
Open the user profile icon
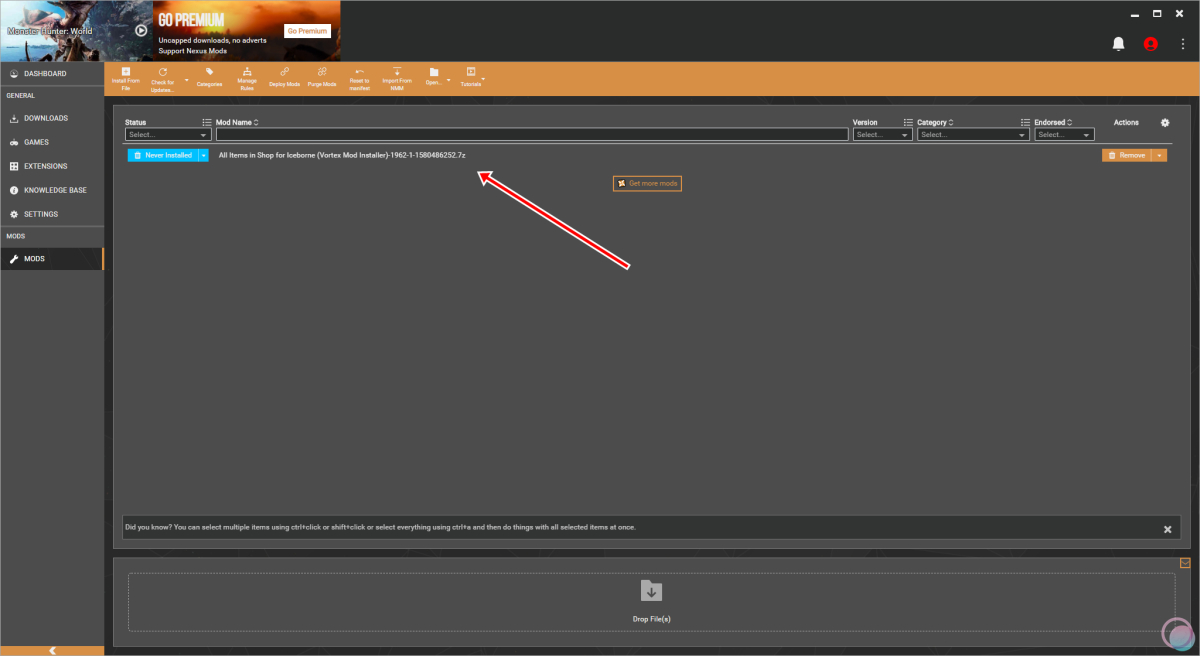point(1151,44)
